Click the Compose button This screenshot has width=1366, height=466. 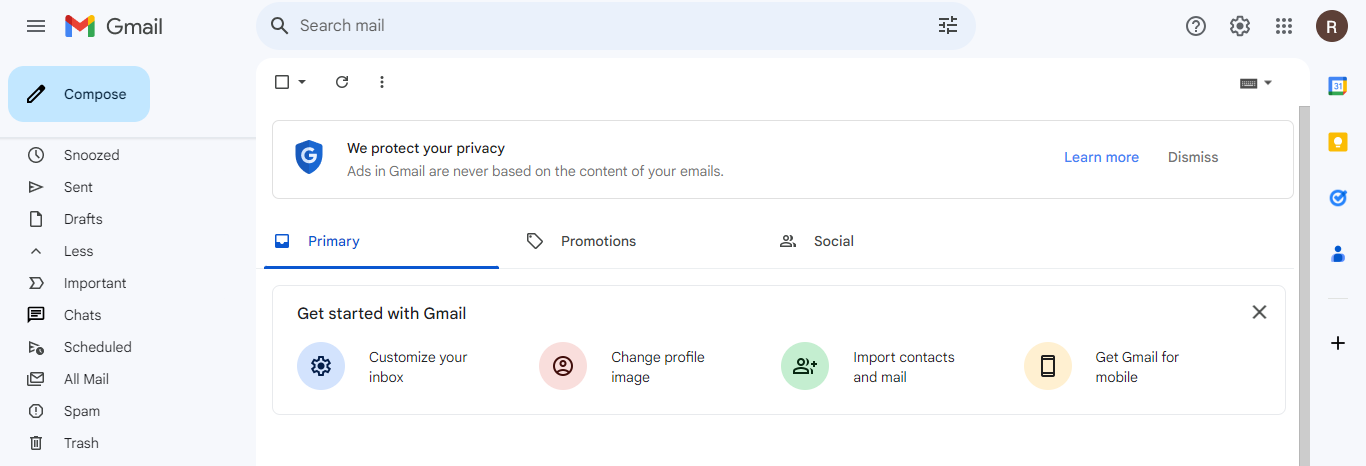pos(79,94)
